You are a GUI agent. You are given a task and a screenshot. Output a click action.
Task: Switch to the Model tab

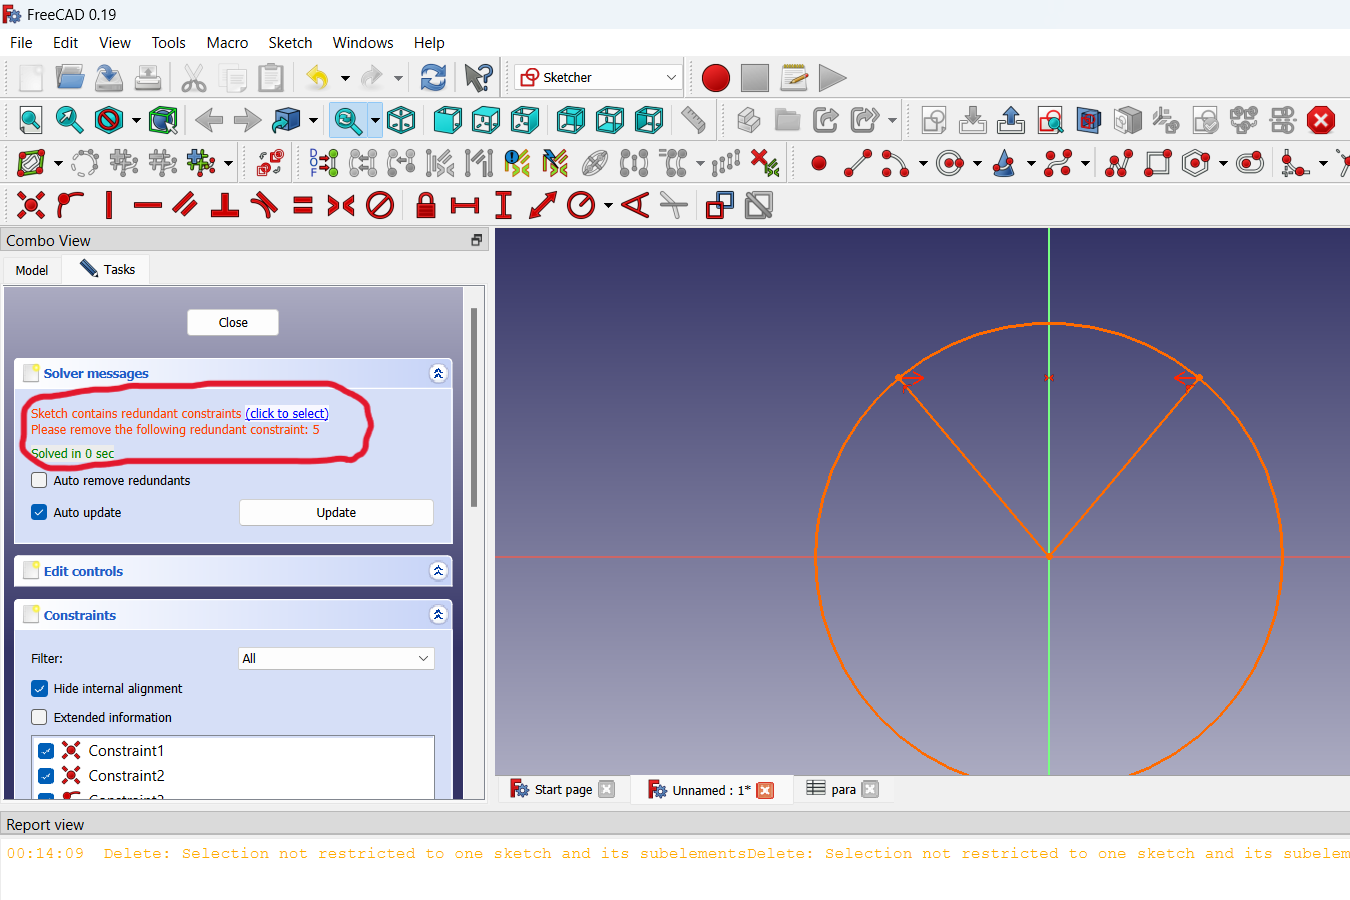pos(32,270)
